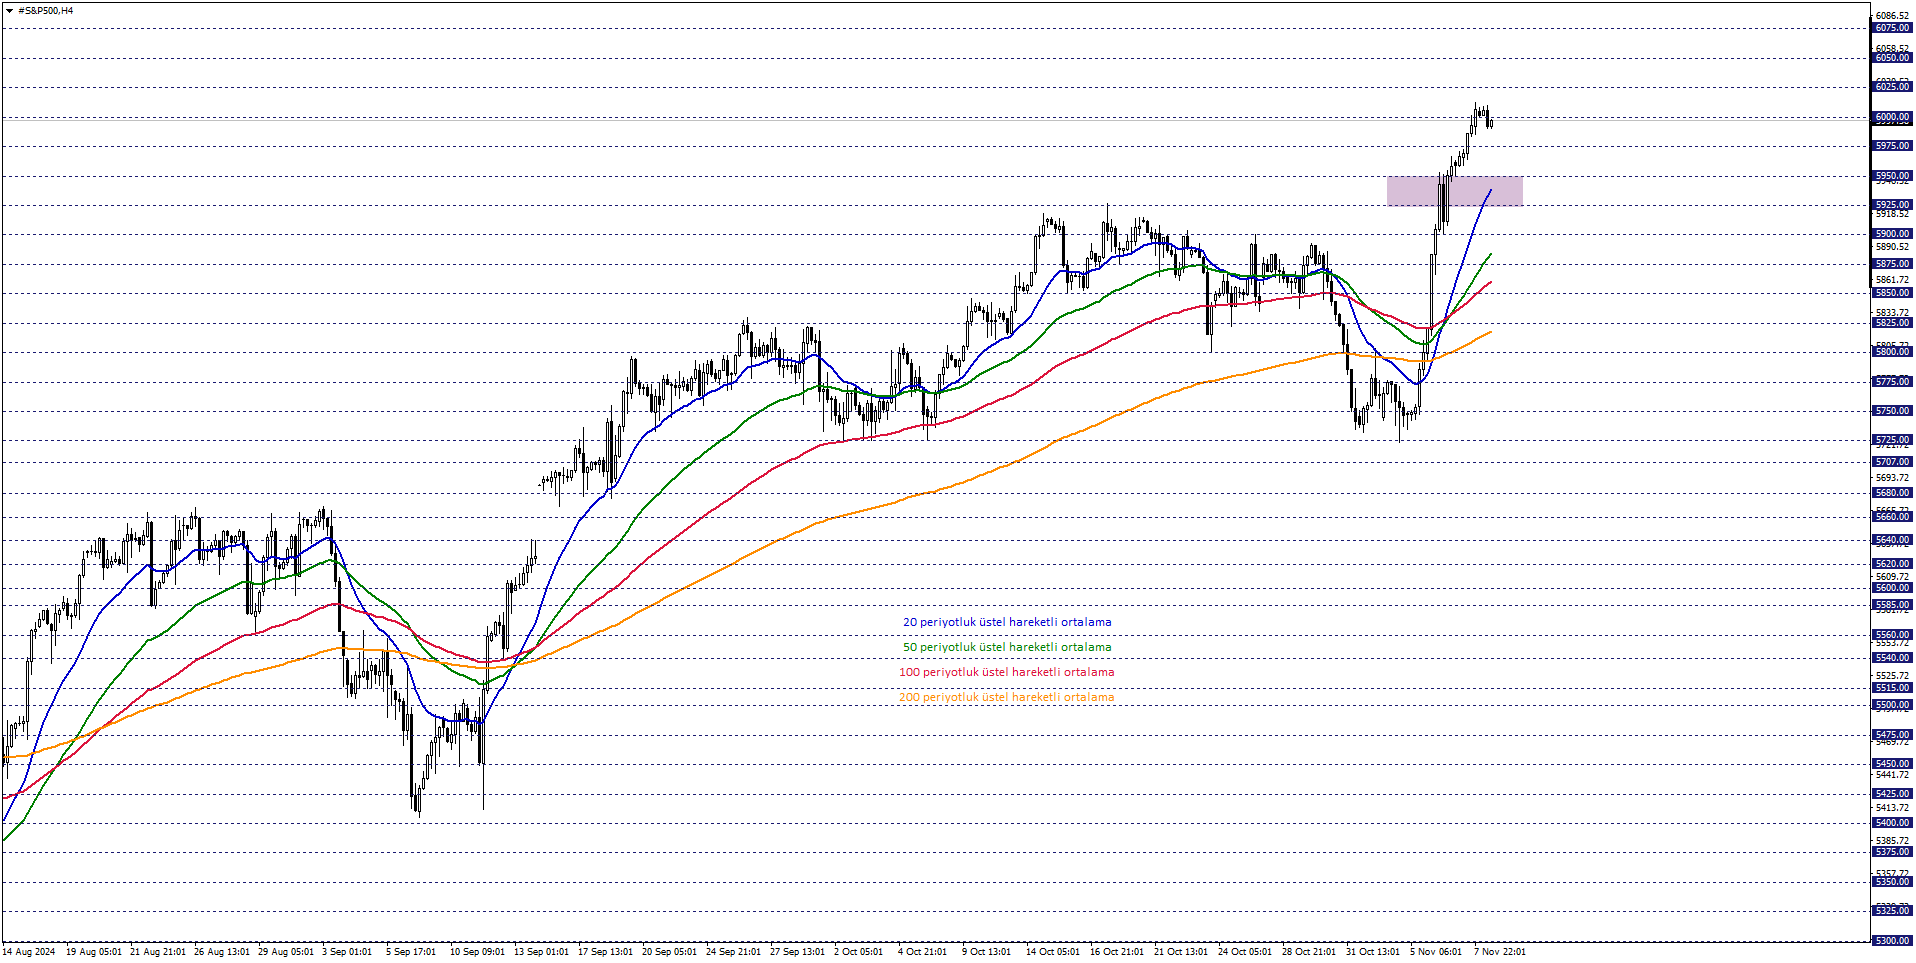The width and height of the screenshot is (1916, 963).
Task: Click the 2 Oct 05:01 date label
Action: (859, 952)
